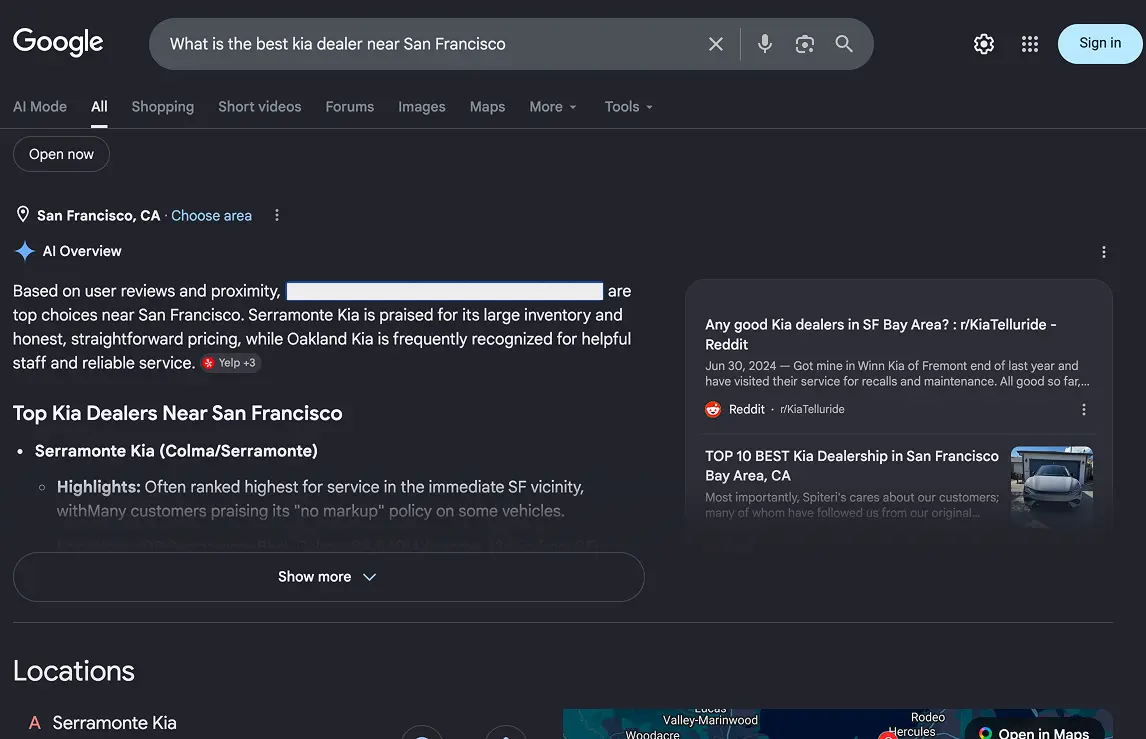Start voice search with microphone icon
This screenshot has height=739, width=1146.
[764, 44]
